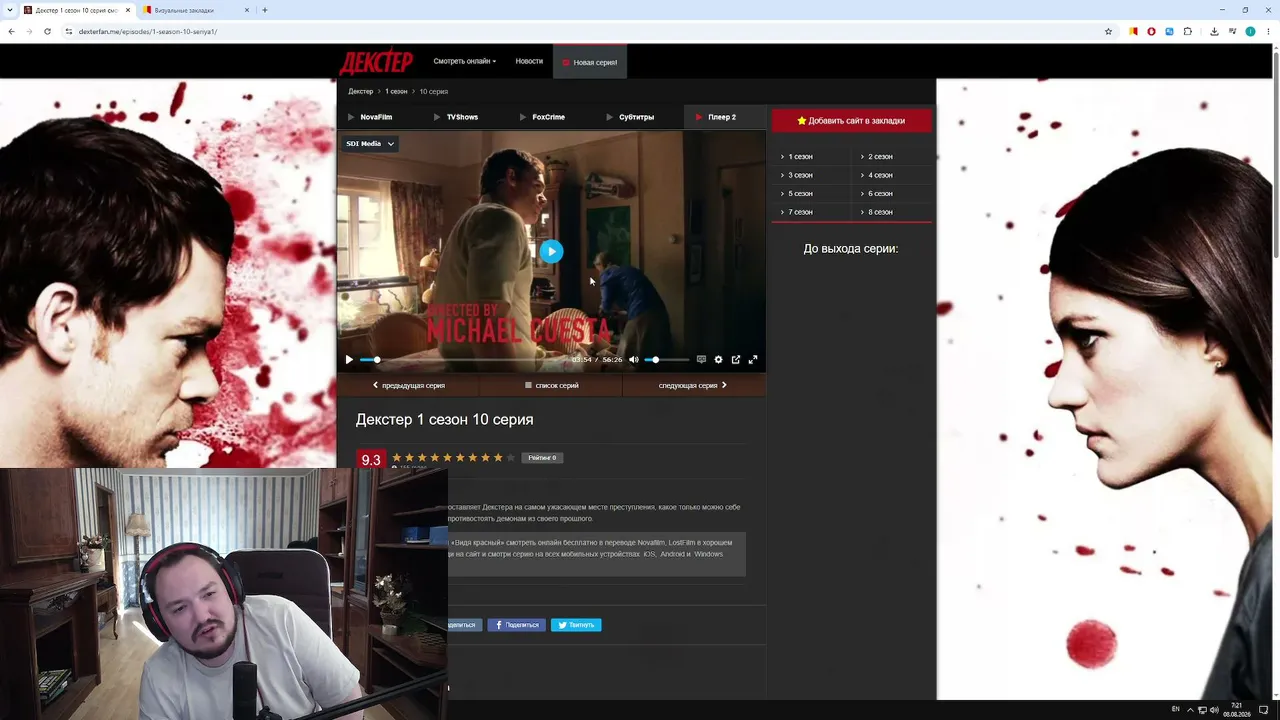This screenshot has width=1280, height=720.
Task: Go to the 1 сезон breadcrumb link
Action: [396, 91]
